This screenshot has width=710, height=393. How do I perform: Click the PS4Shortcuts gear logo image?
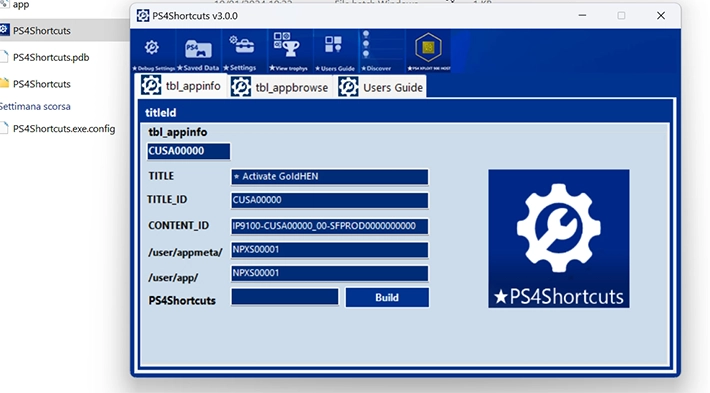(559, 239)
